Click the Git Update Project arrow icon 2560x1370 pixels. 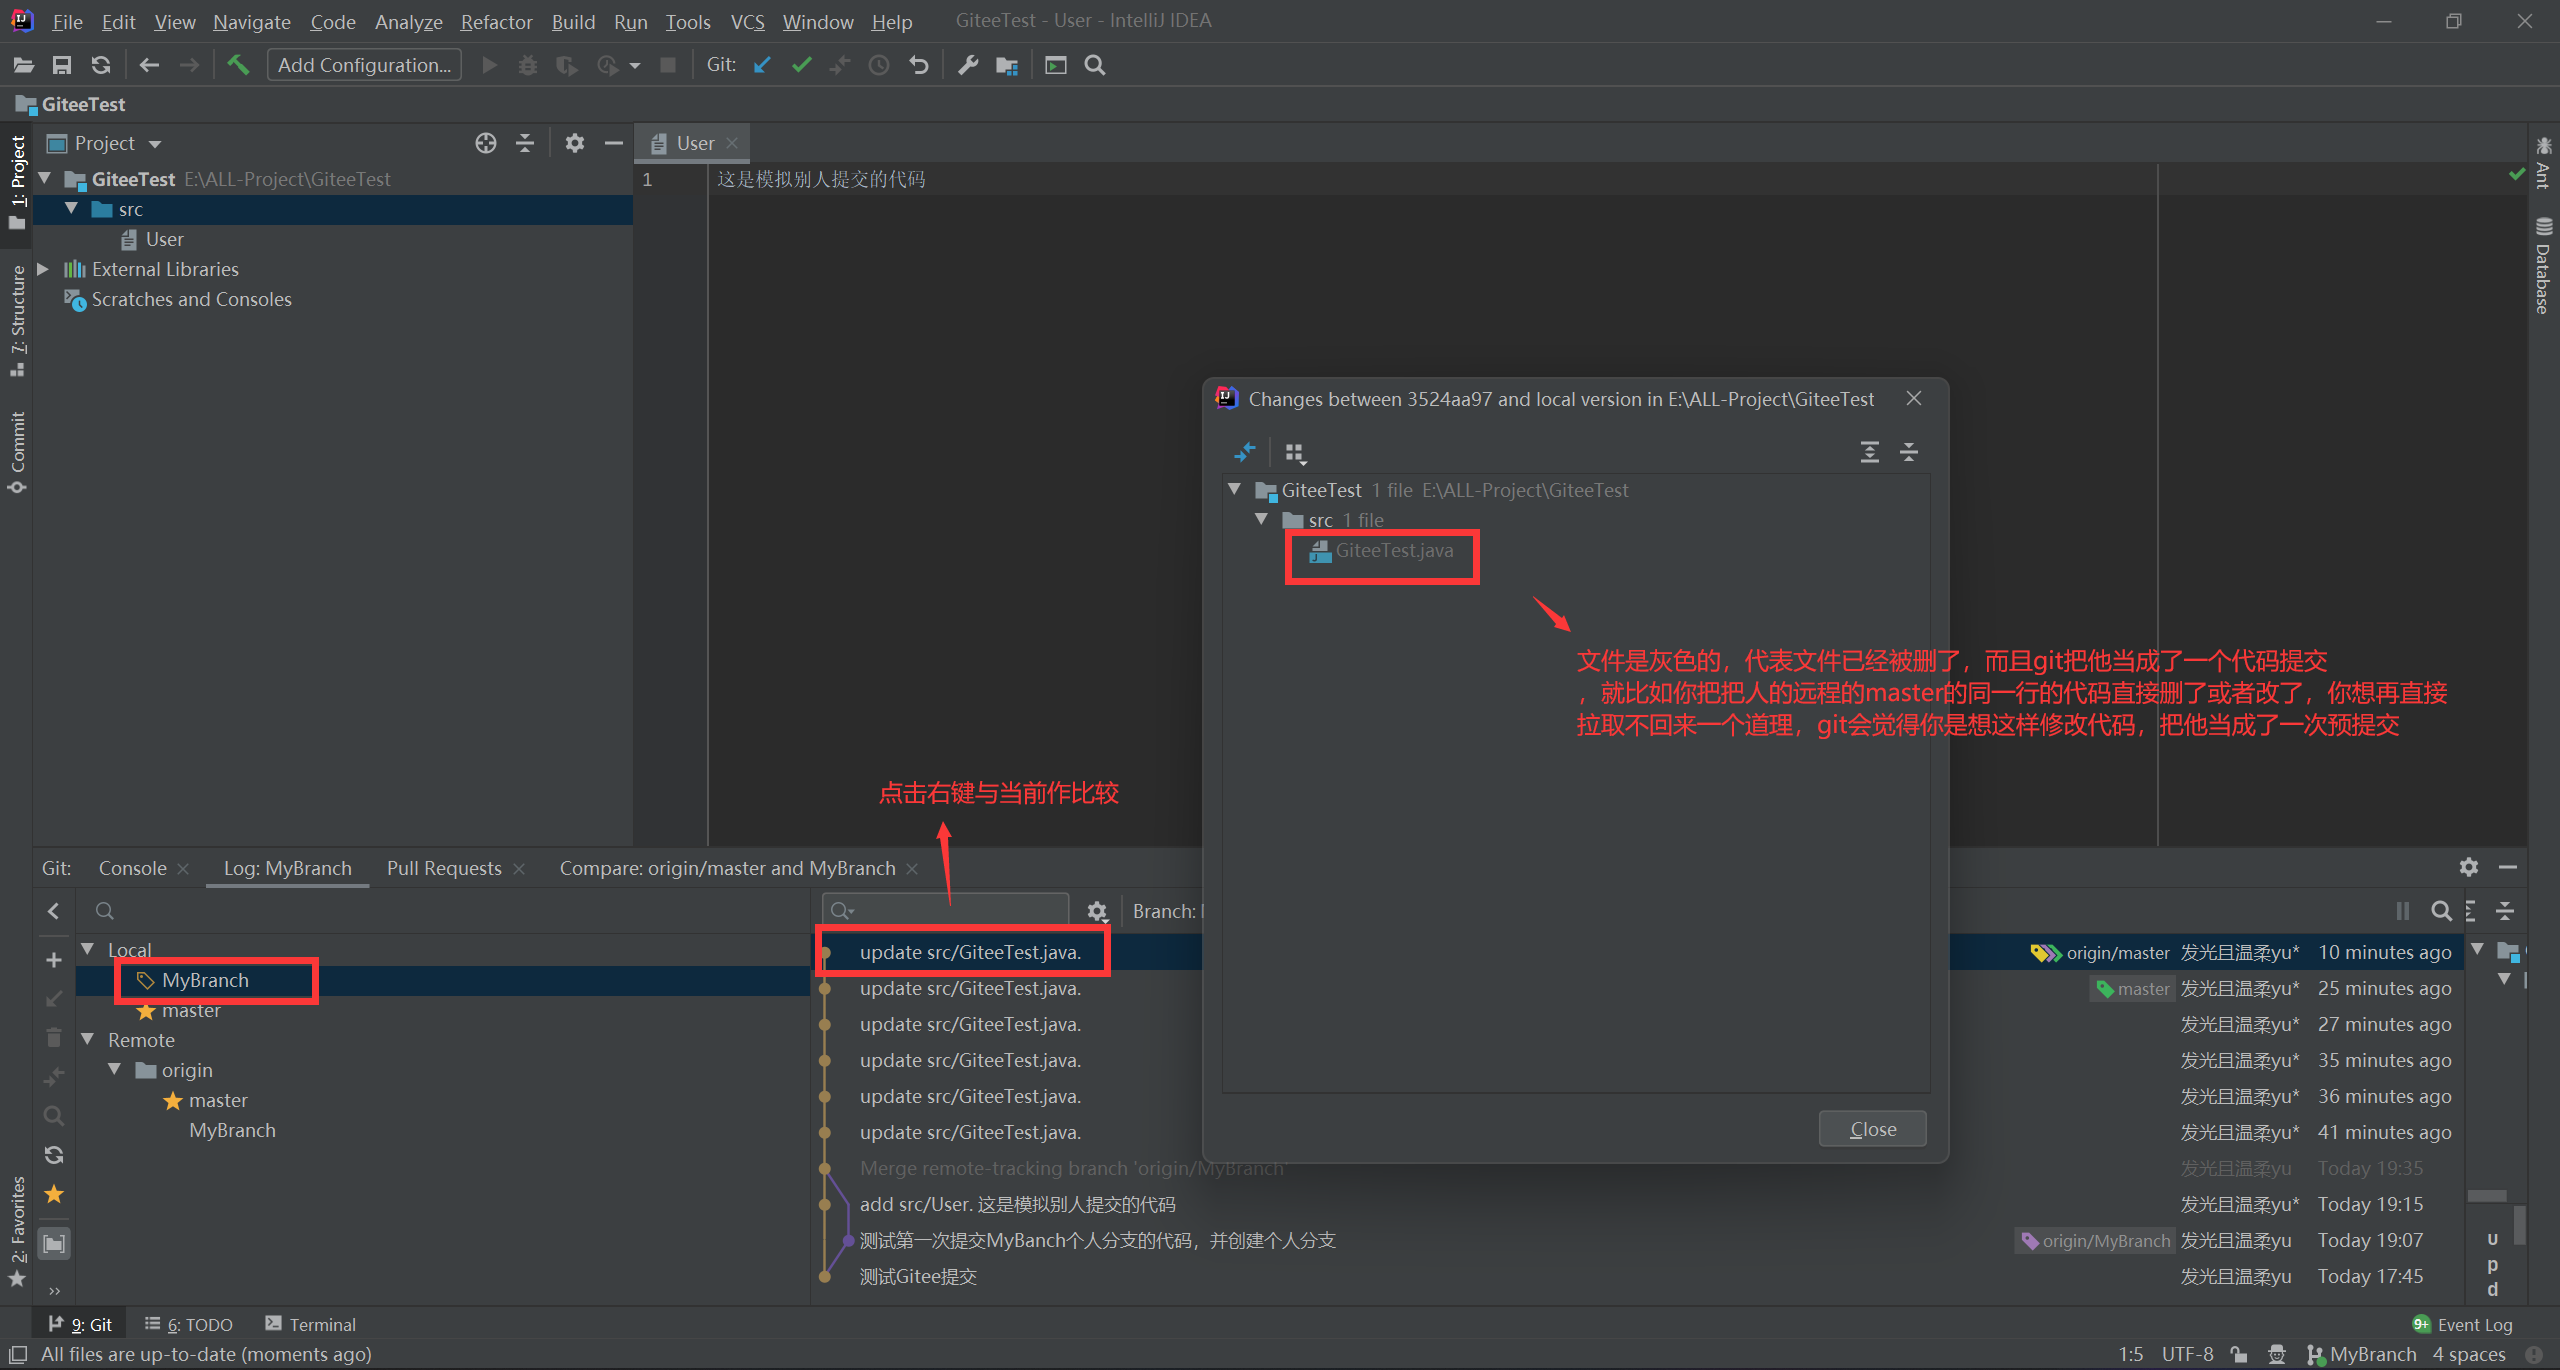(x=763, y=65)
